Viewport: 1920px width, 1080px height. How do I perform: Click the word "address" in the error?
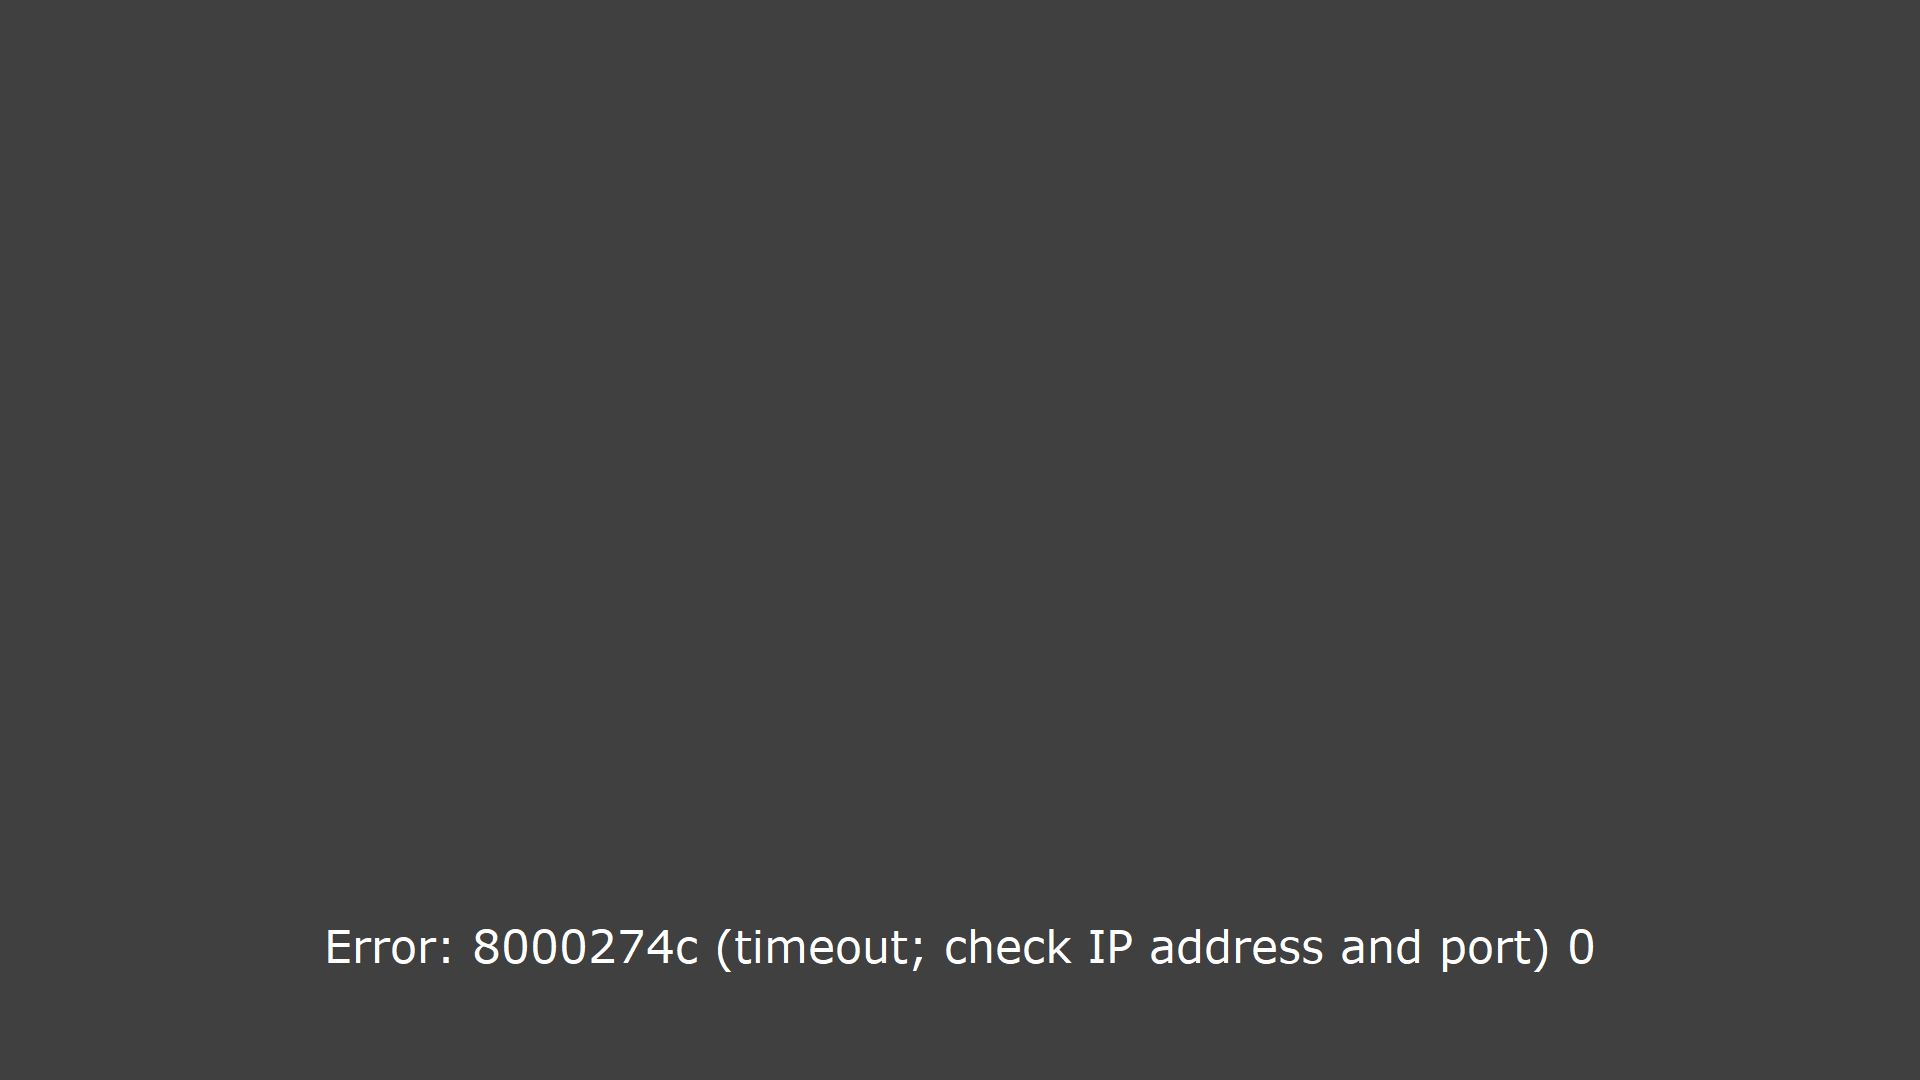pyautogui.click(x=1236, y=947)
